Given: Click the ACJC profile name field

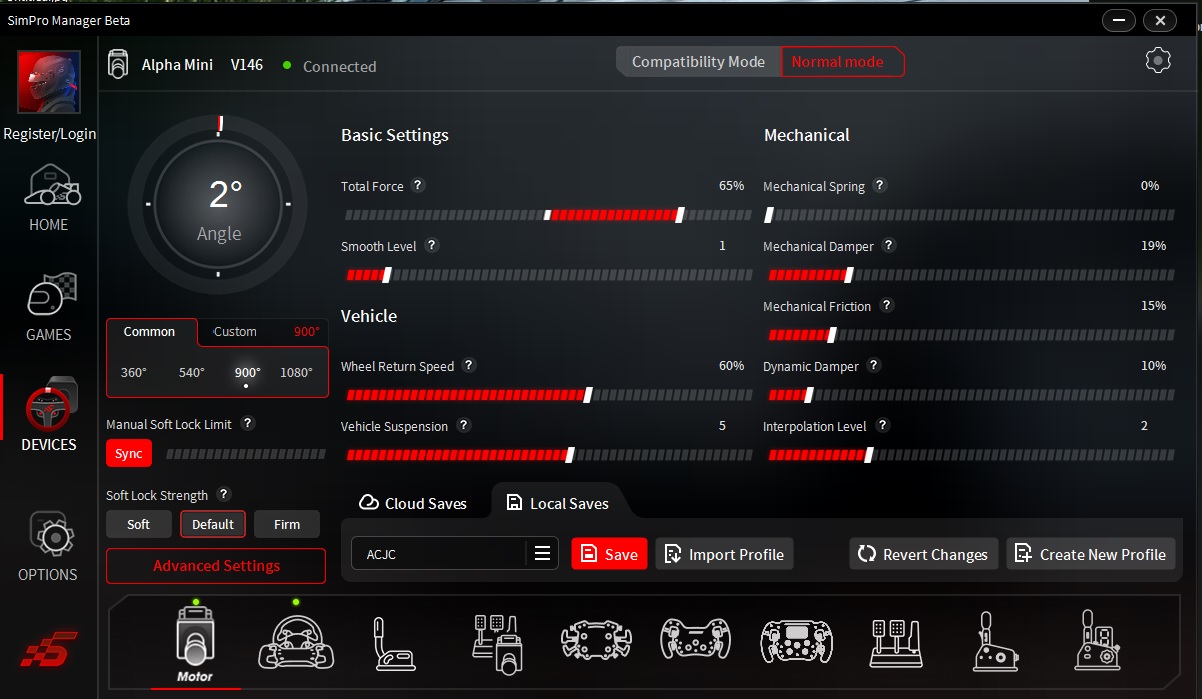Looking at the screenshot, I should click(x=440, y=554).
